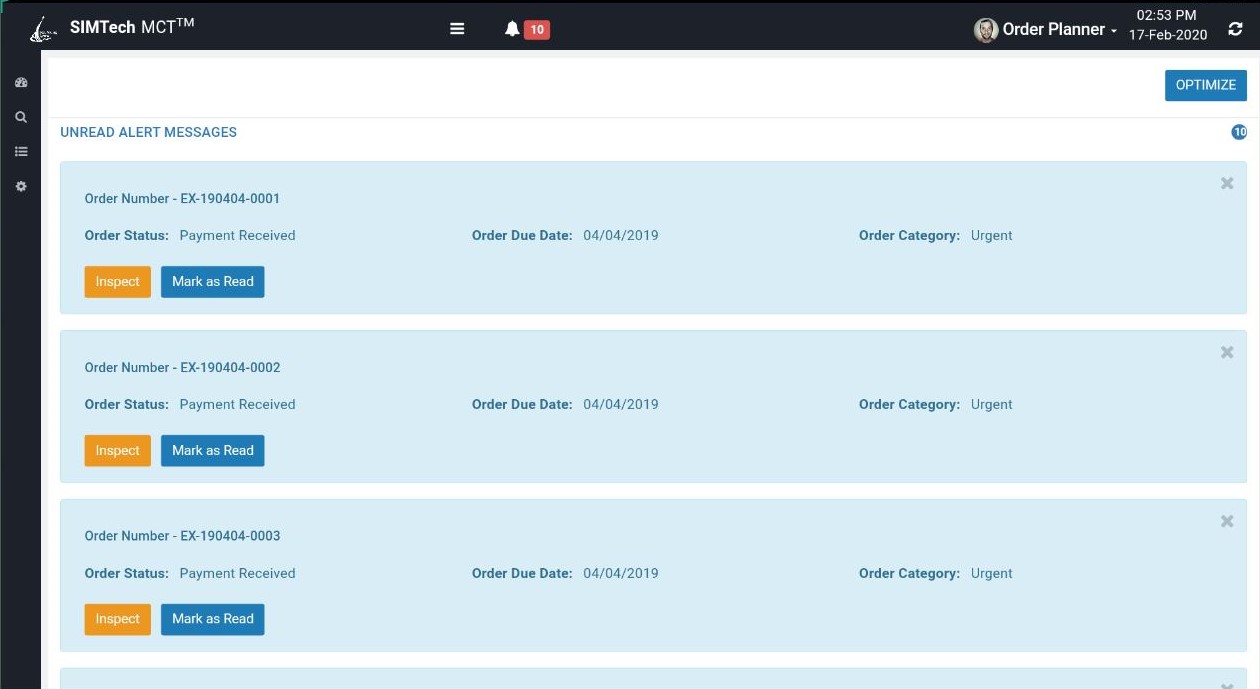Click the refresh icon in the header

[1235, 29]
